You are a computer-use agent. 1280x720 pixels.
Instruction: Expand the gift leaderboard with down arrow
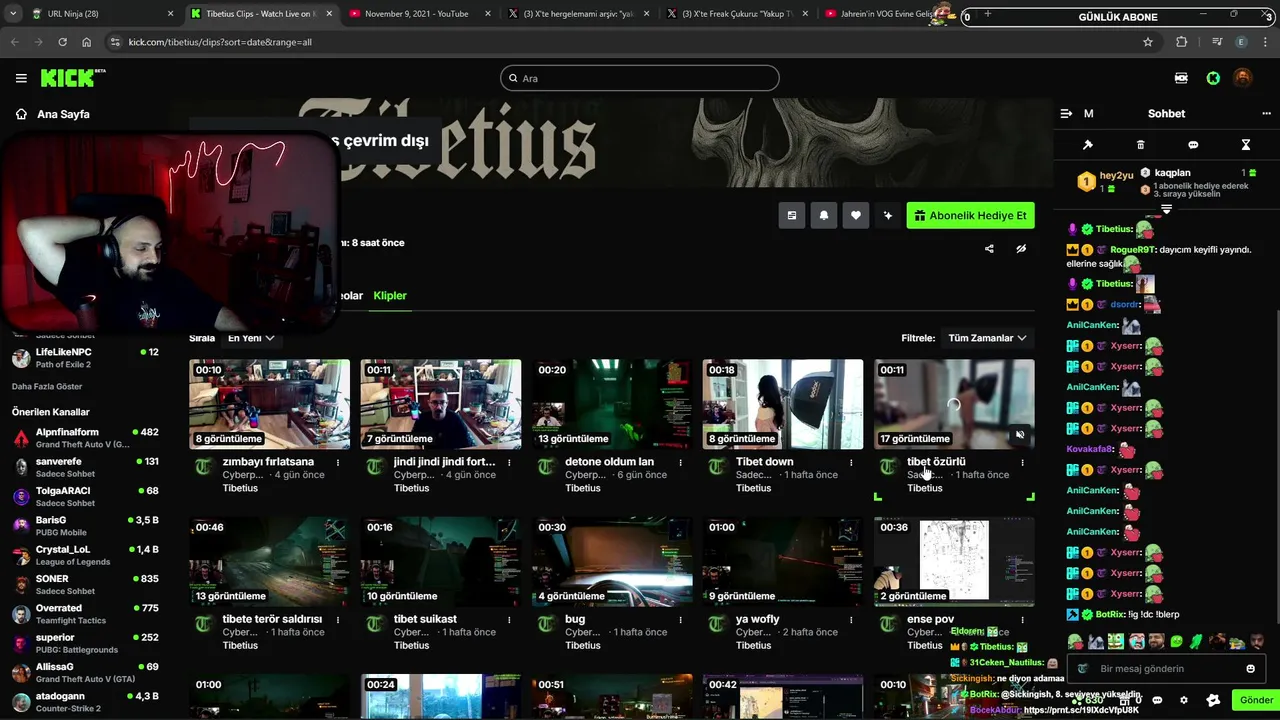(1166, 209)
